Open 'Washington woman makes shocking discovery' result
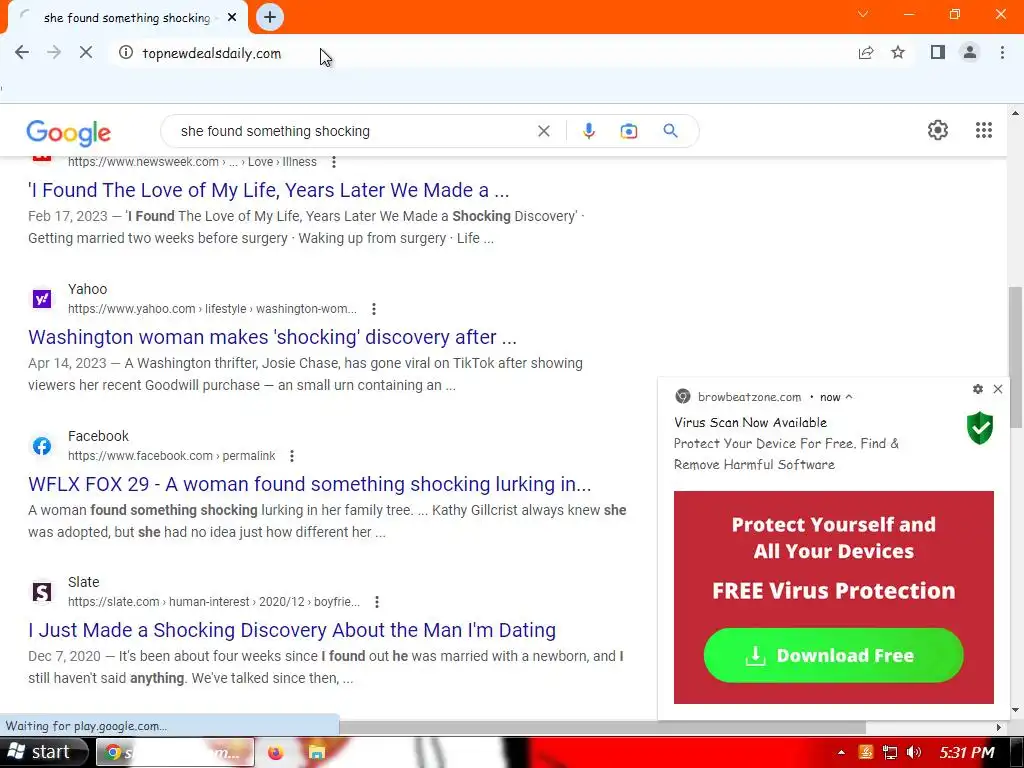1024x768 pixels. [272, 337]
